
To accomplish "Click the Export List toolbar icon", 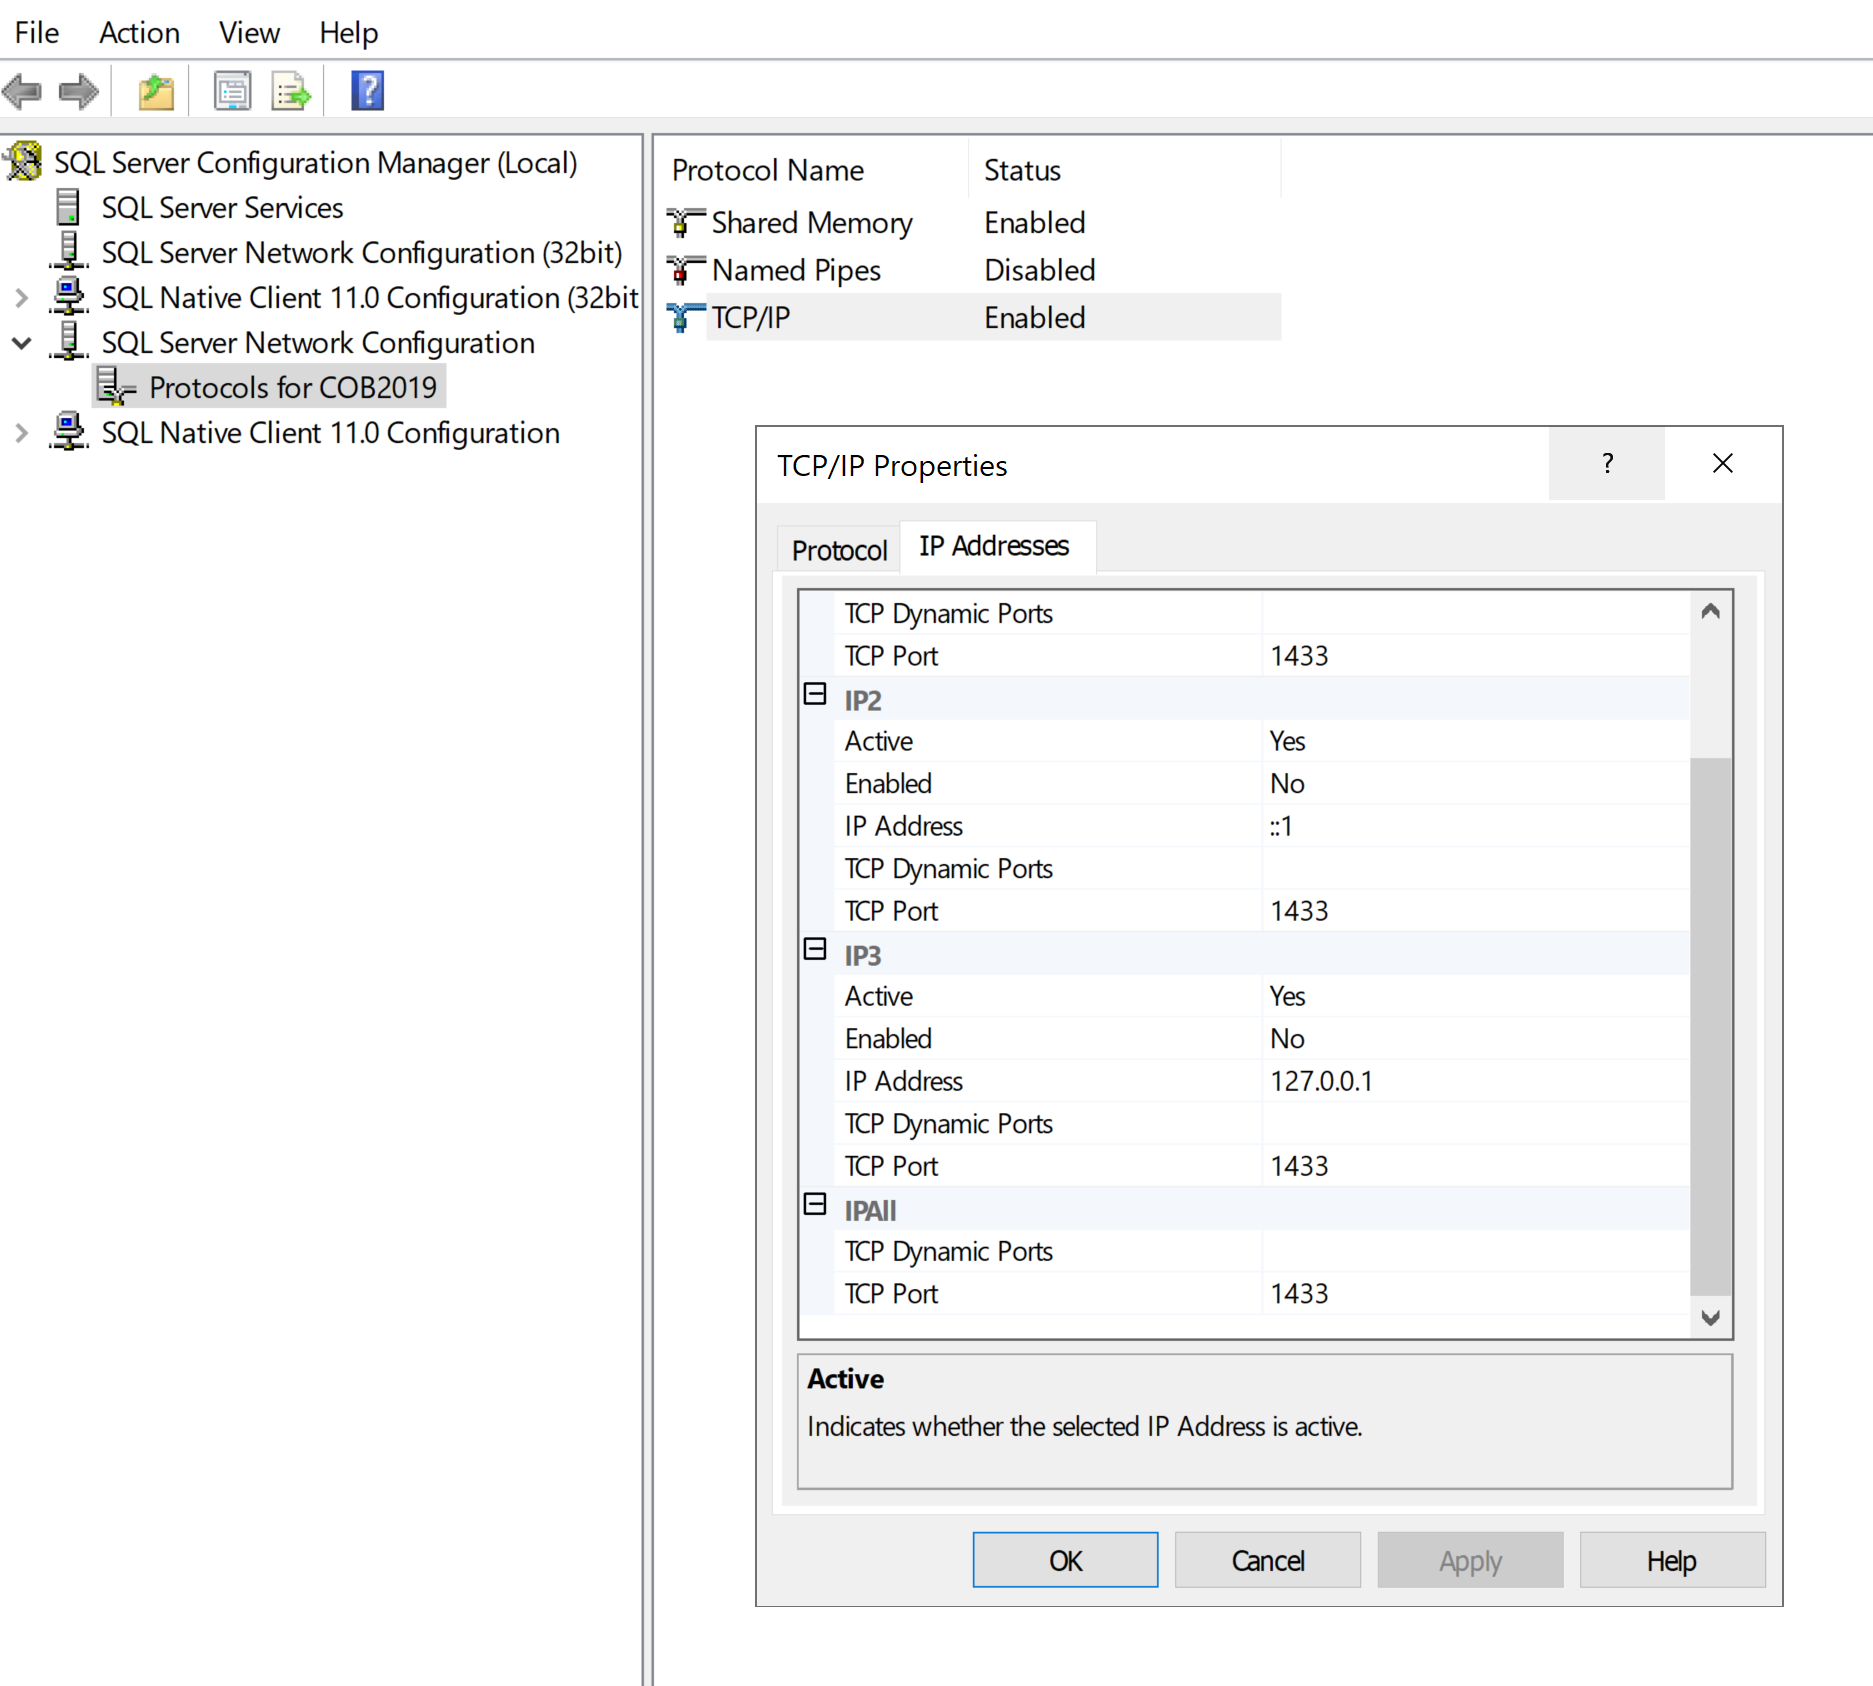I will pos(289,90).
